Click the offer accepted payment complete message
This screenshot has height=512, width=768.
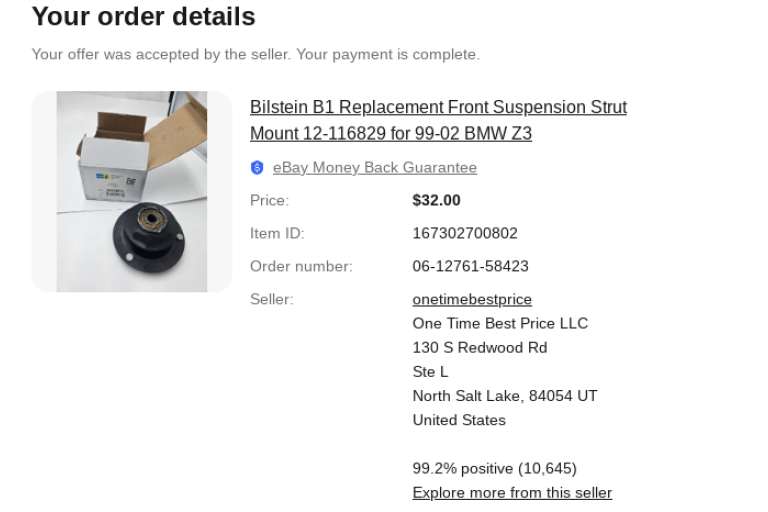(x=256, y=54)
